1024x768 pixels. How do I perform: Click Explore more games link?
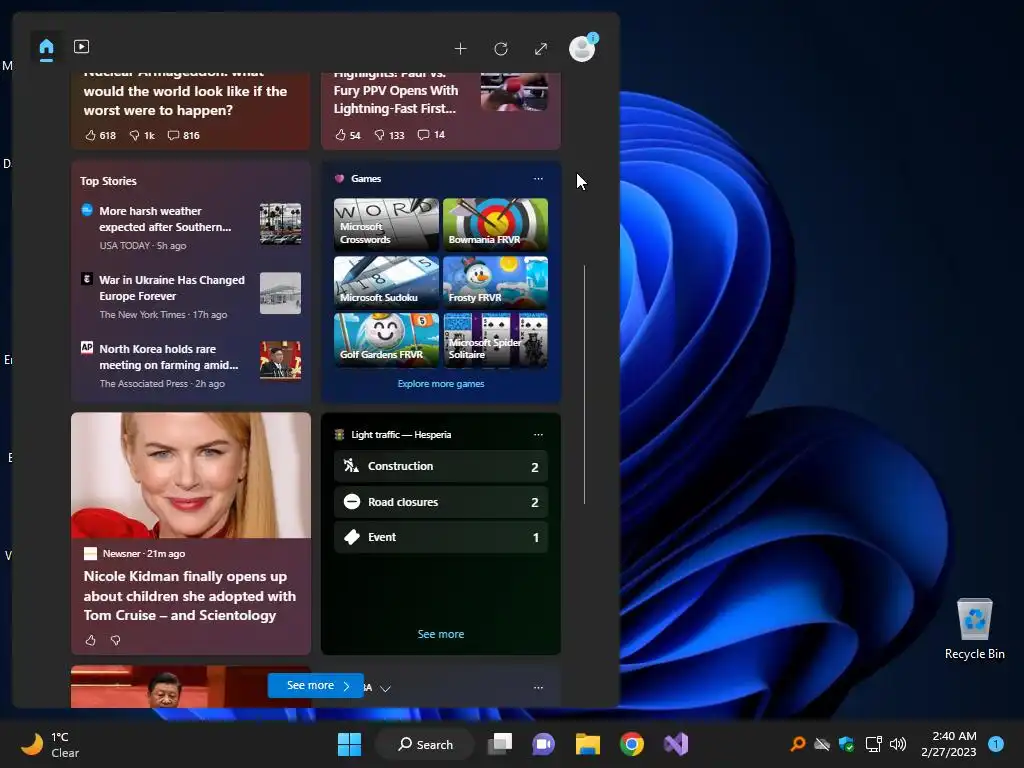point(441,383)
